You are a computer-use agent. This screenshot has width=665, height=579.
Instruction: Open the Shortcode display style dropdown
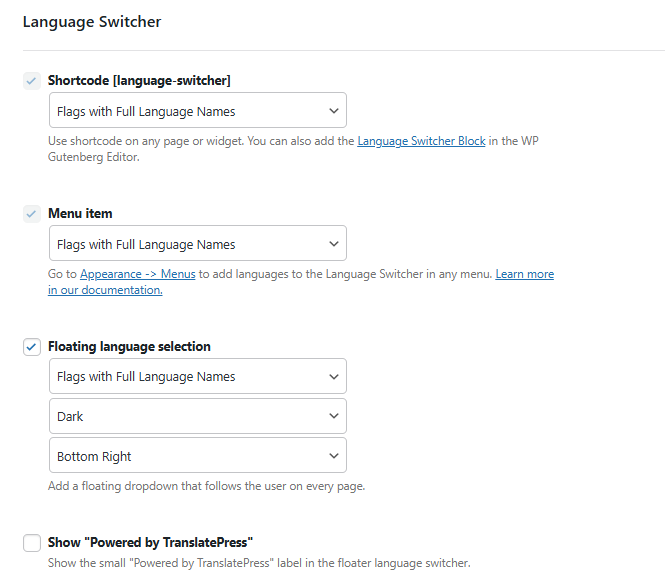click(x=197, y=111)
